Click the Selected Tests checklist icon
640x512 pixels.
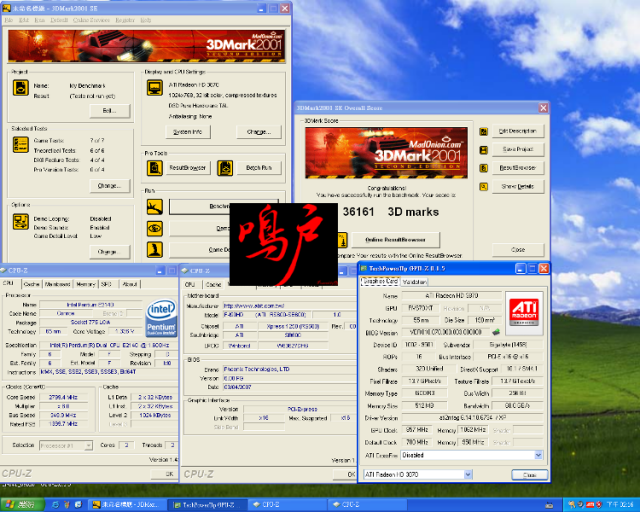20,145
